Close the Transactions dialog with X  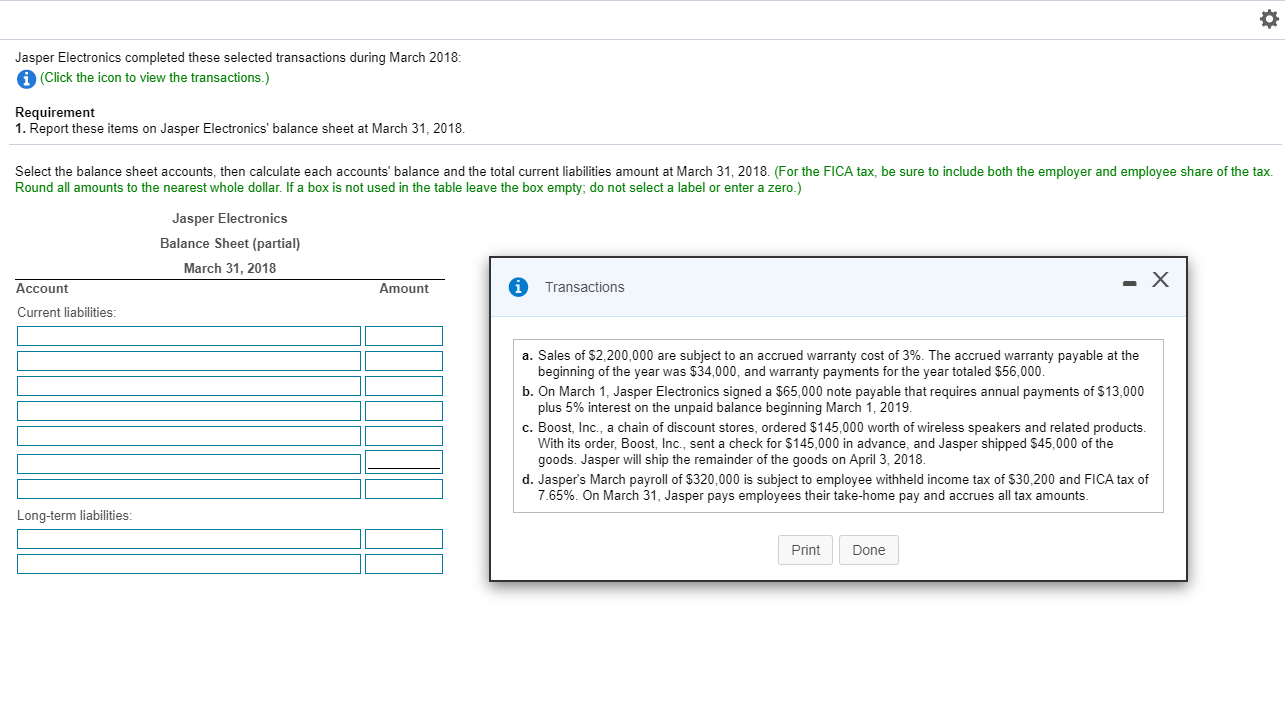coord(1160,280)
